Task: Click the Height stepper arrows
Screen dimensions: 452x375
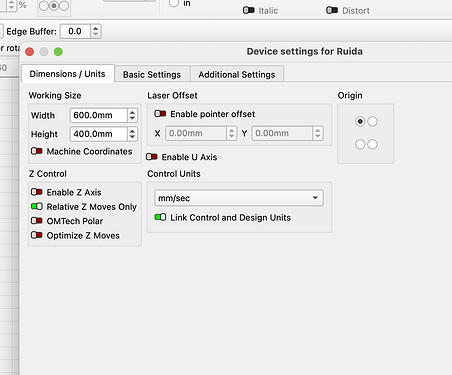Action: tap(132, 134)
